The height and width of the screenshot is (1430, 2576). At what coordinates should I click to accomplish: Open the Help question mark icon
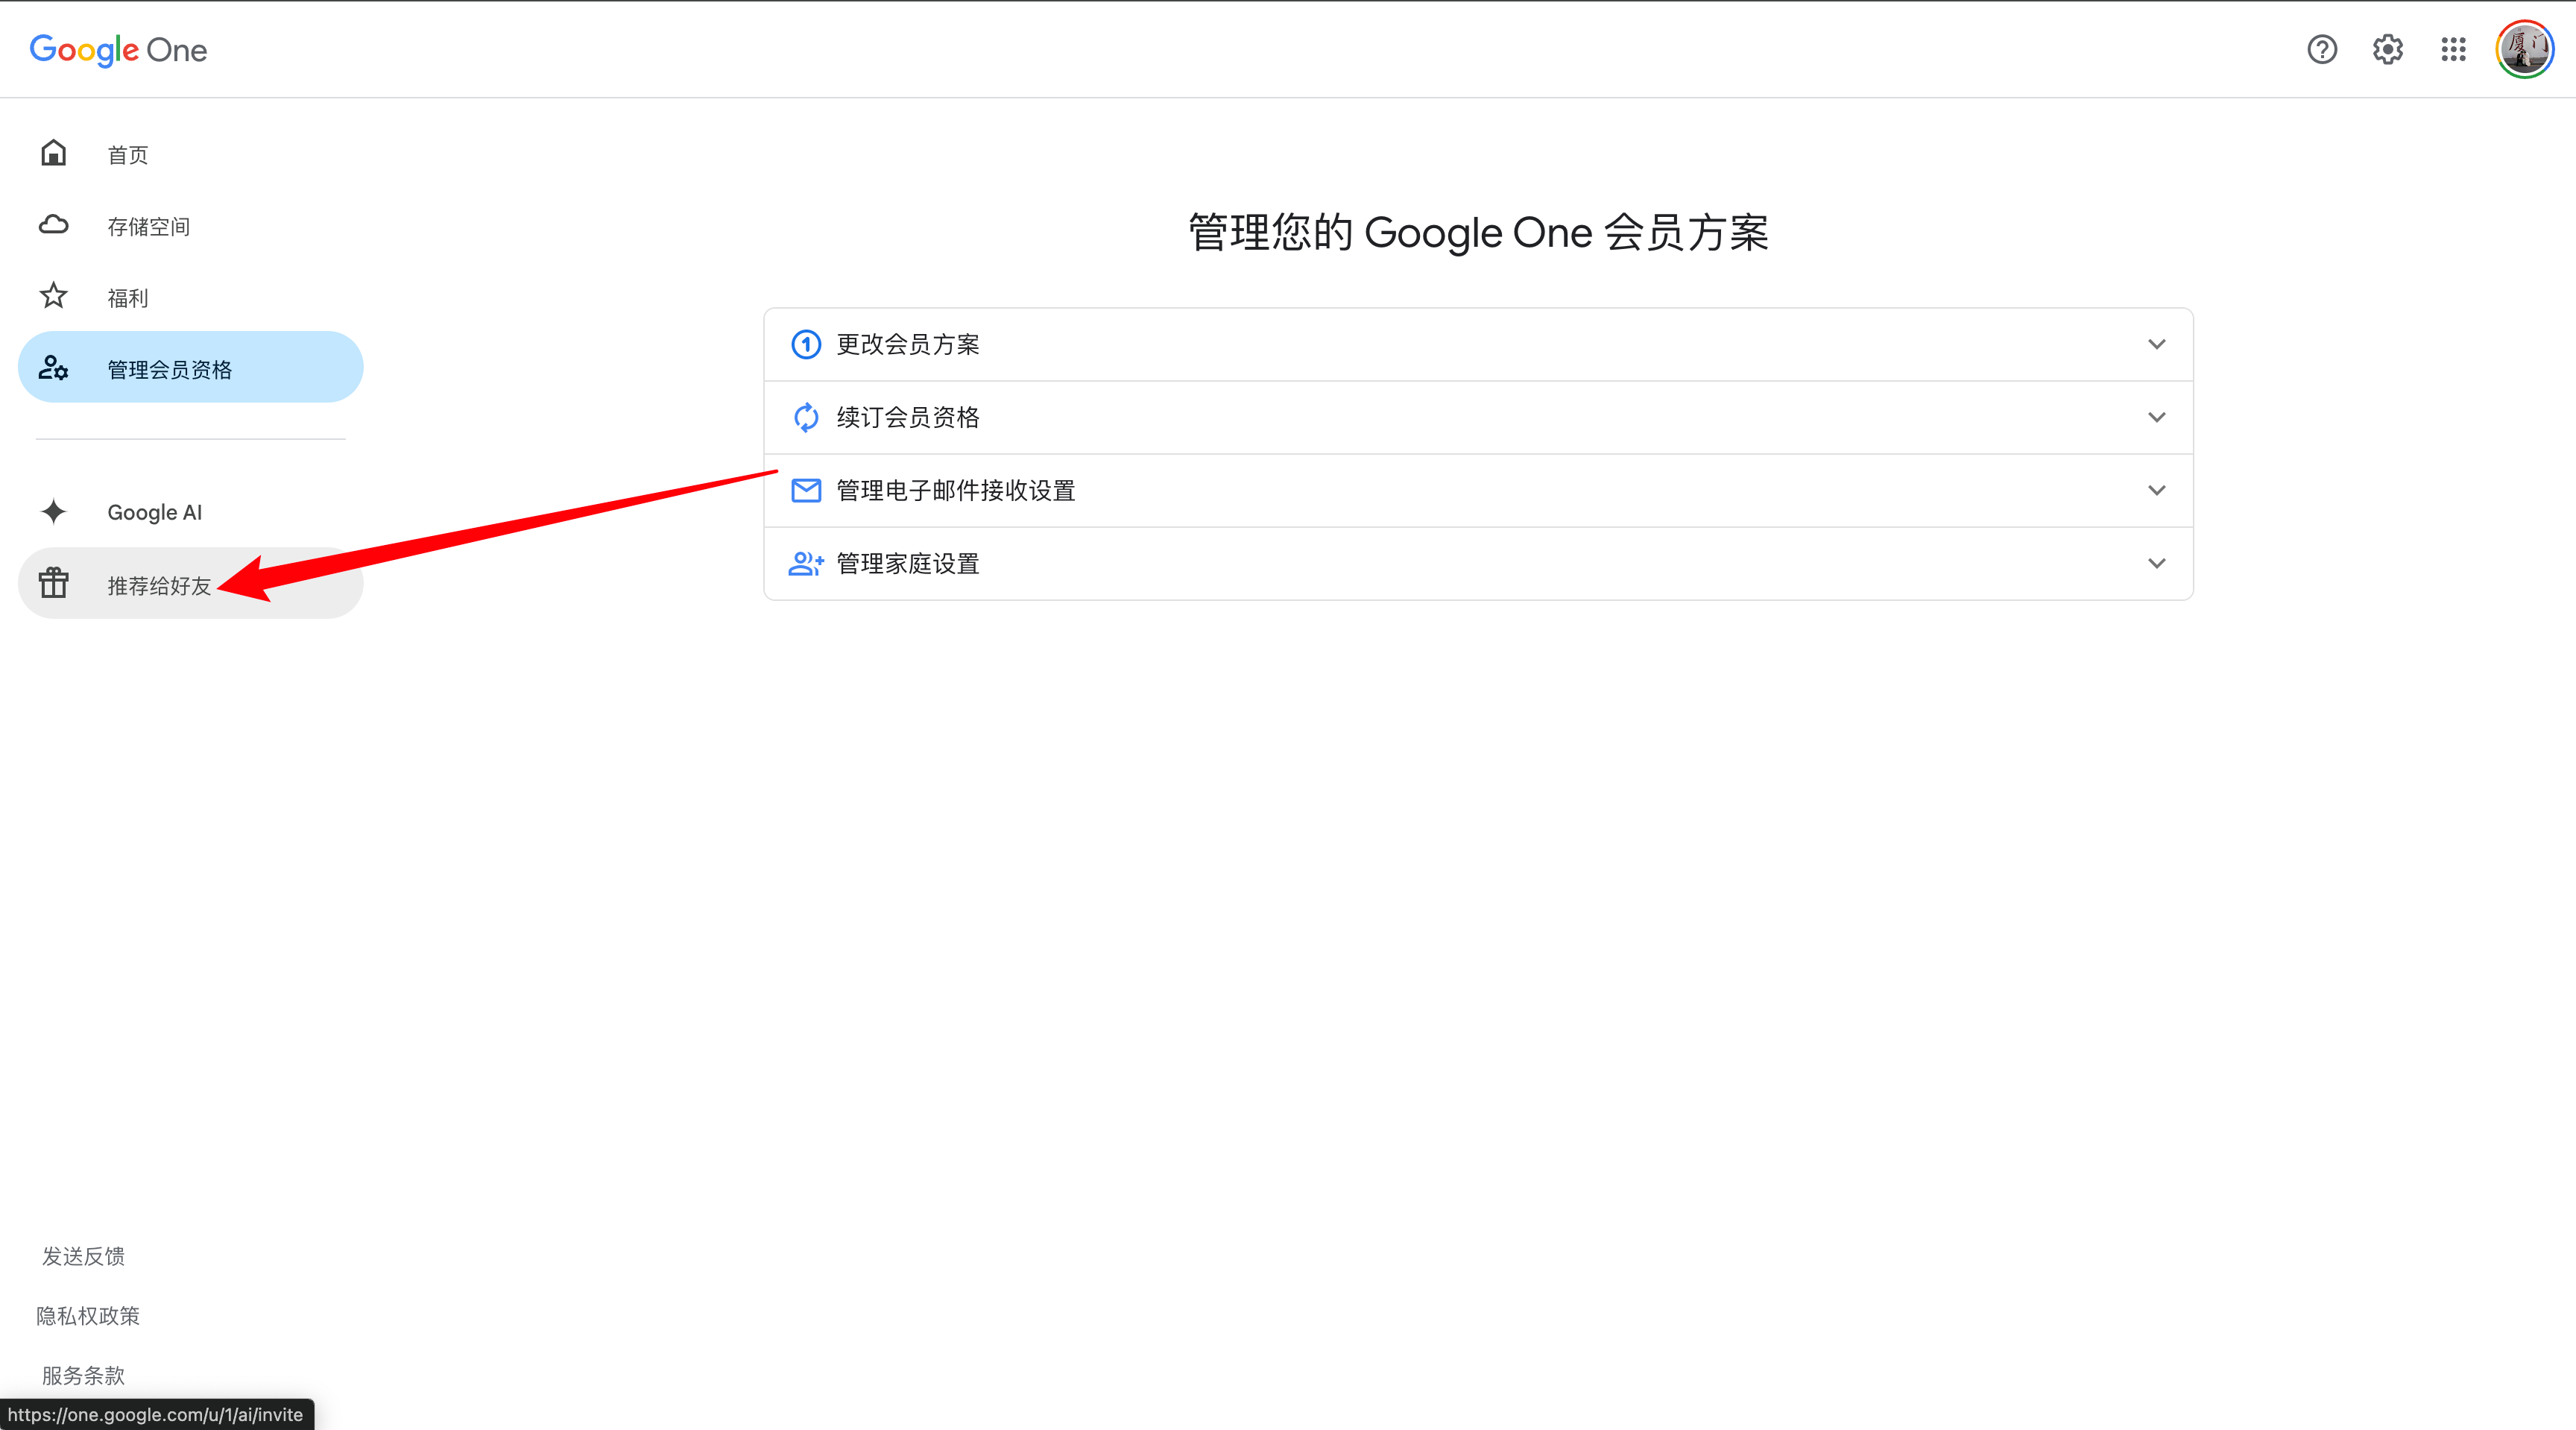[2321, 49]
